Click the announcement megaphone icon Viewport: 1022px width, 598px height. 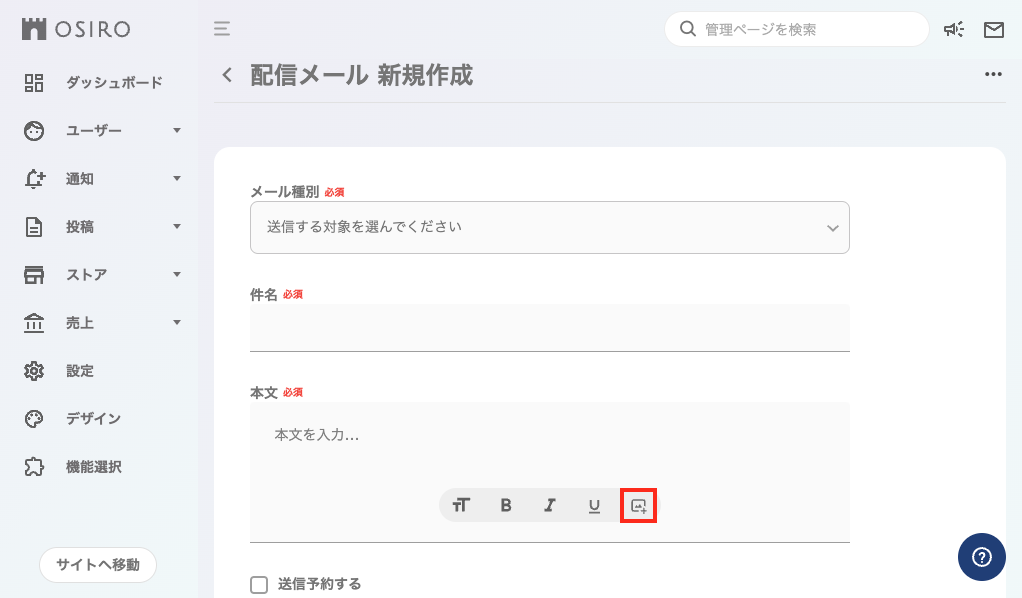click(953, 30)
